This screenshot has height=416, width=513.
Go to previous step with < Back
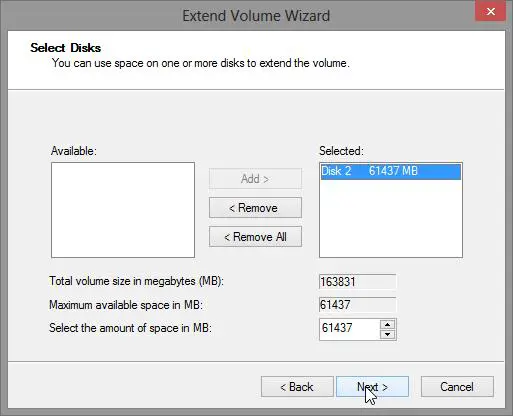click(x=297, y=387)
